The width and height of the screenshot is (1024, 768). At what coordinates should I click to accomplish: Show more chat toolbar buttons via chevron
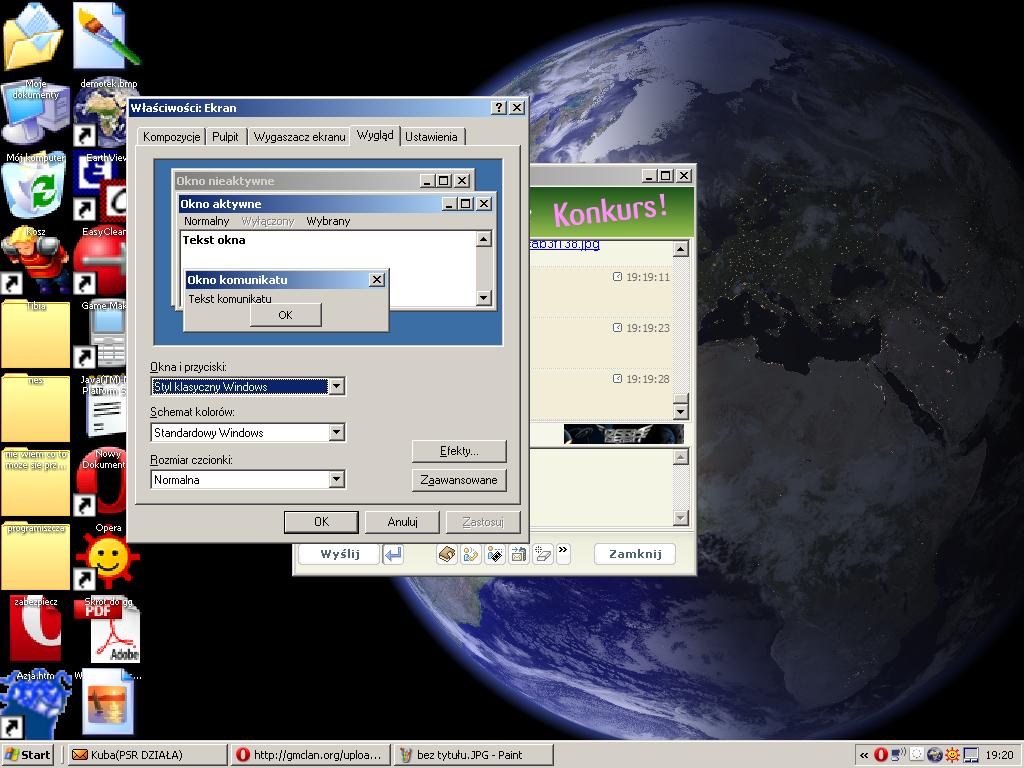point(563,550)
